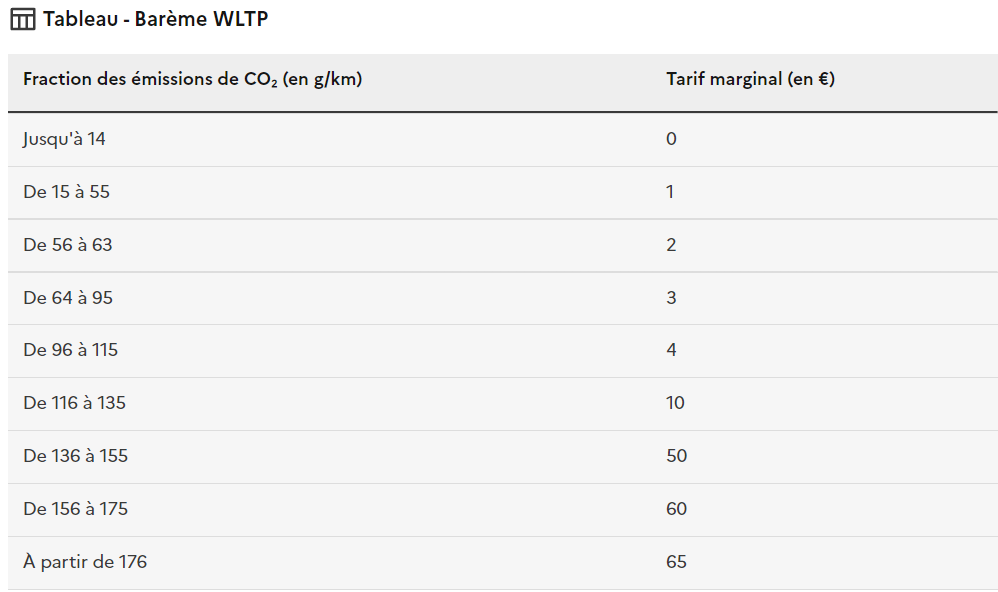
Task: Click the tarif value 0
Action: point(671,139)
